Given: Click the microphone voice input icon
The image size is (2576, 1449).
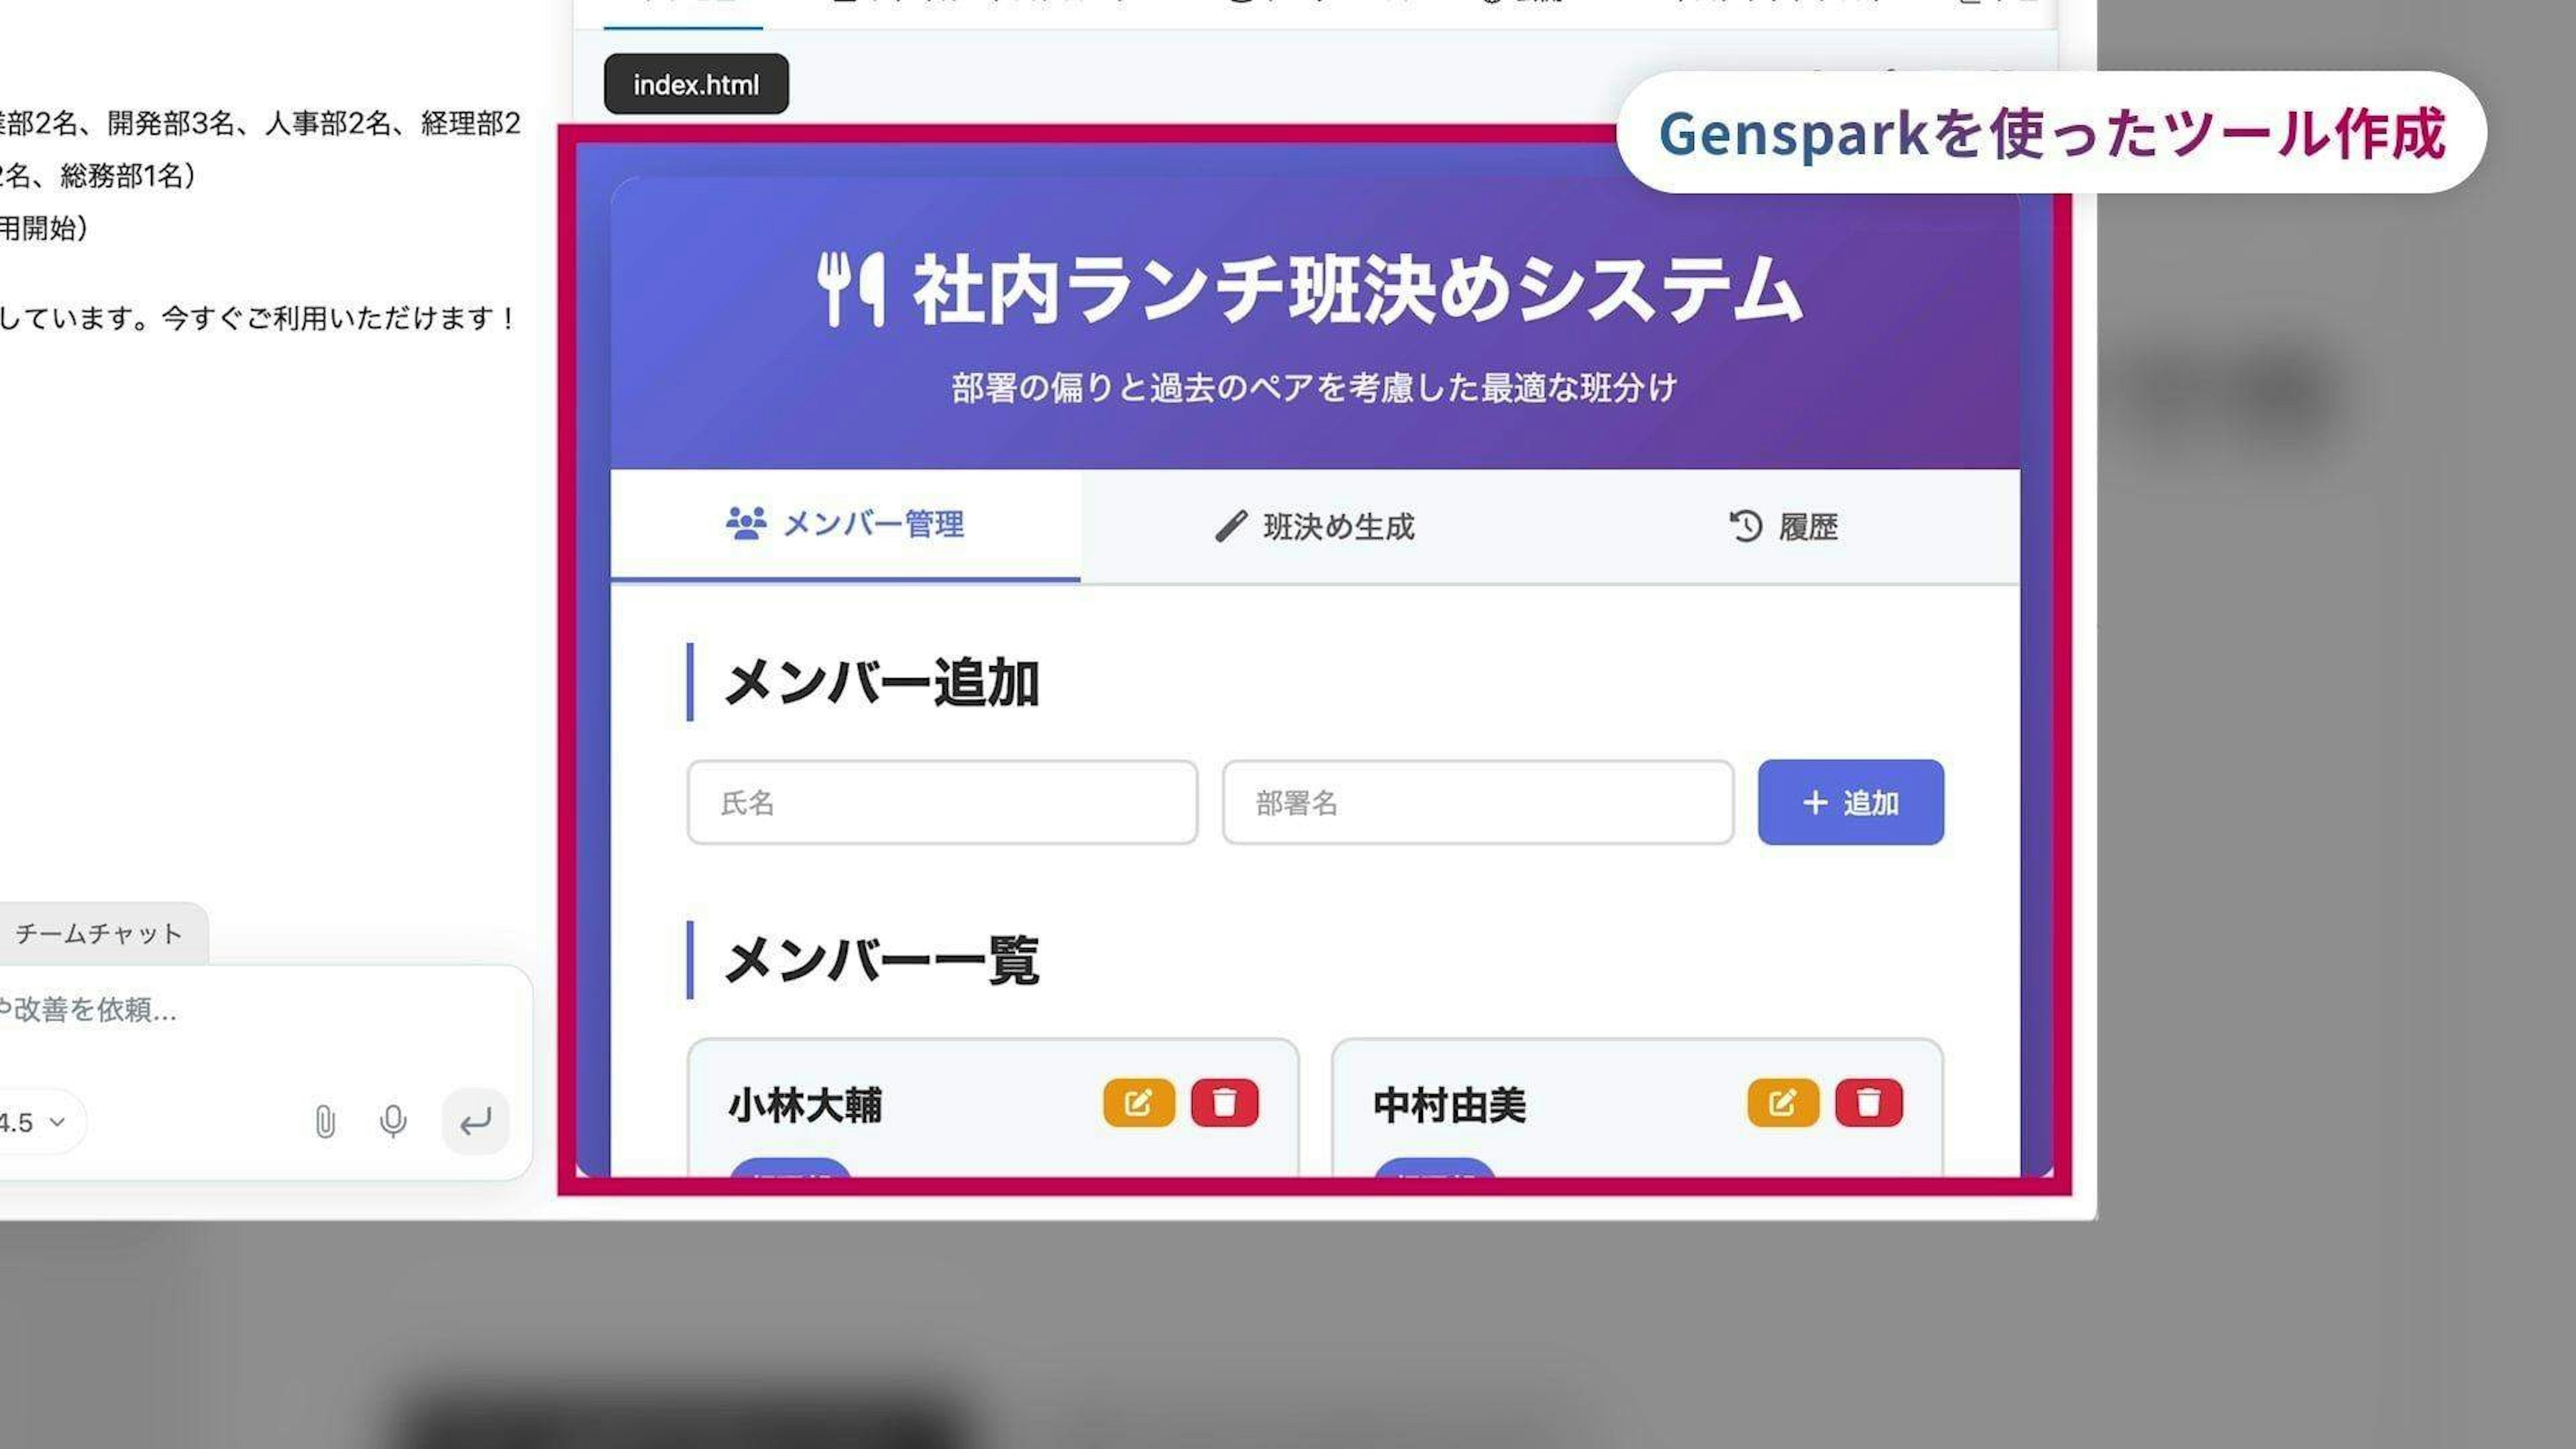Looking at the screenshot, I should click(x=393, y=1121).
